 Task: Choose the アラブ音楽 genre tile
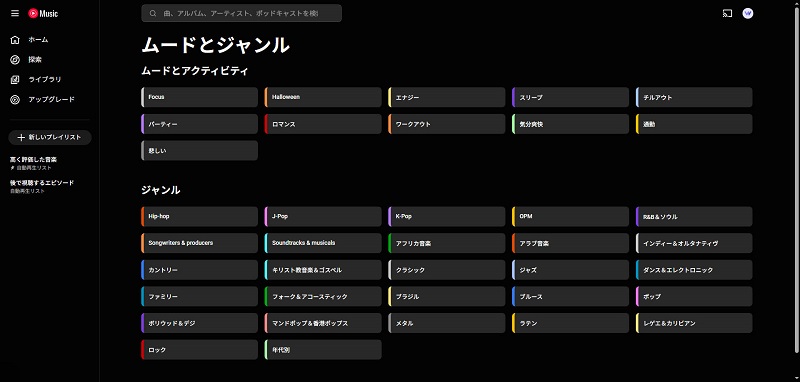coord(570,243)
